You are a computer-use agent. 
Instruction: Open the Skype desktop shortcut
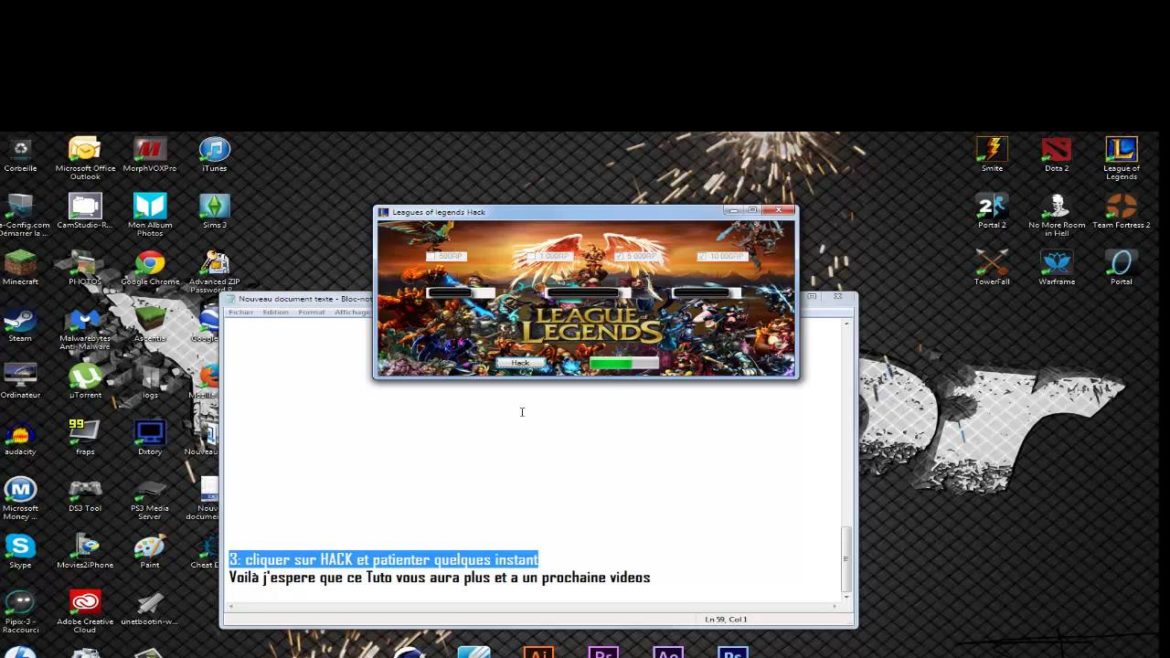tap(20, 547)
